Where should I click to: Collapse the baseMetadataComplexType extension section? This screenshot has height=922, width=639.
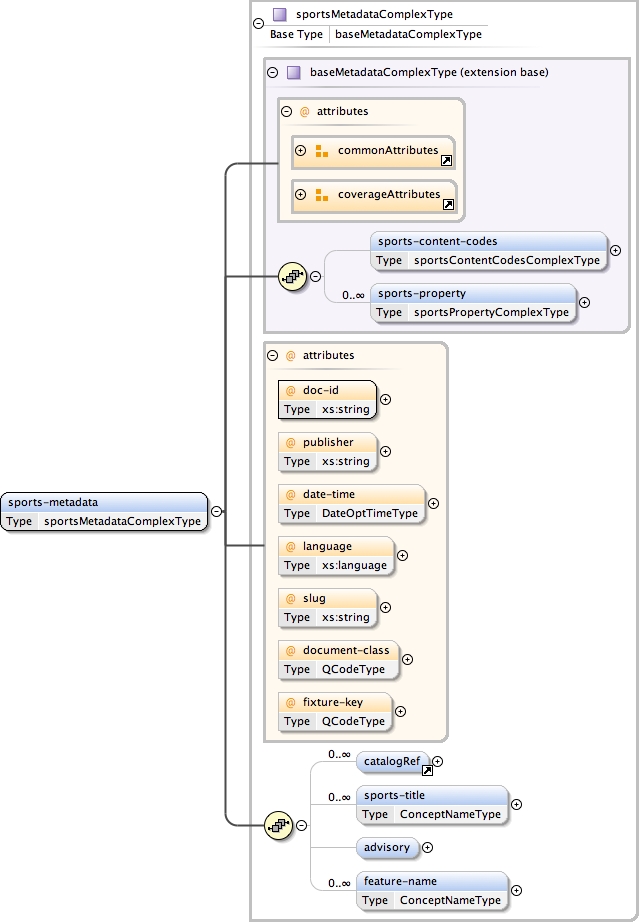[272, 72]
